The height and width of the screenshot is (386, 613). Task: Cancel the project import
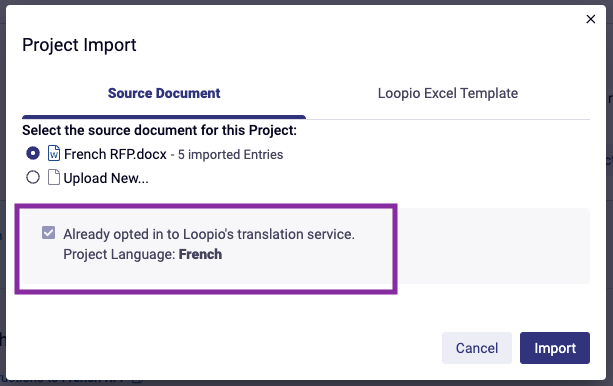pos(477,348)
